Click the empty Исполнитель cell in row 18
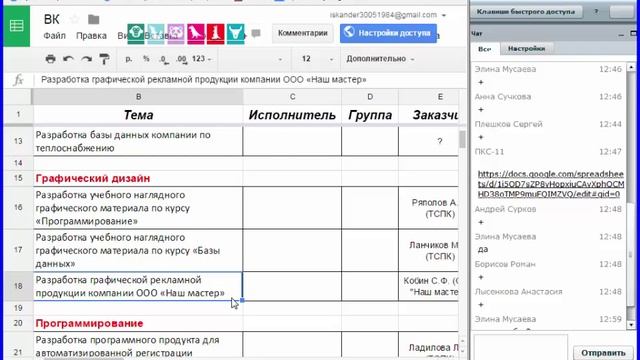The width and height of the screenshot is (640, 360). tap(292, 286)
